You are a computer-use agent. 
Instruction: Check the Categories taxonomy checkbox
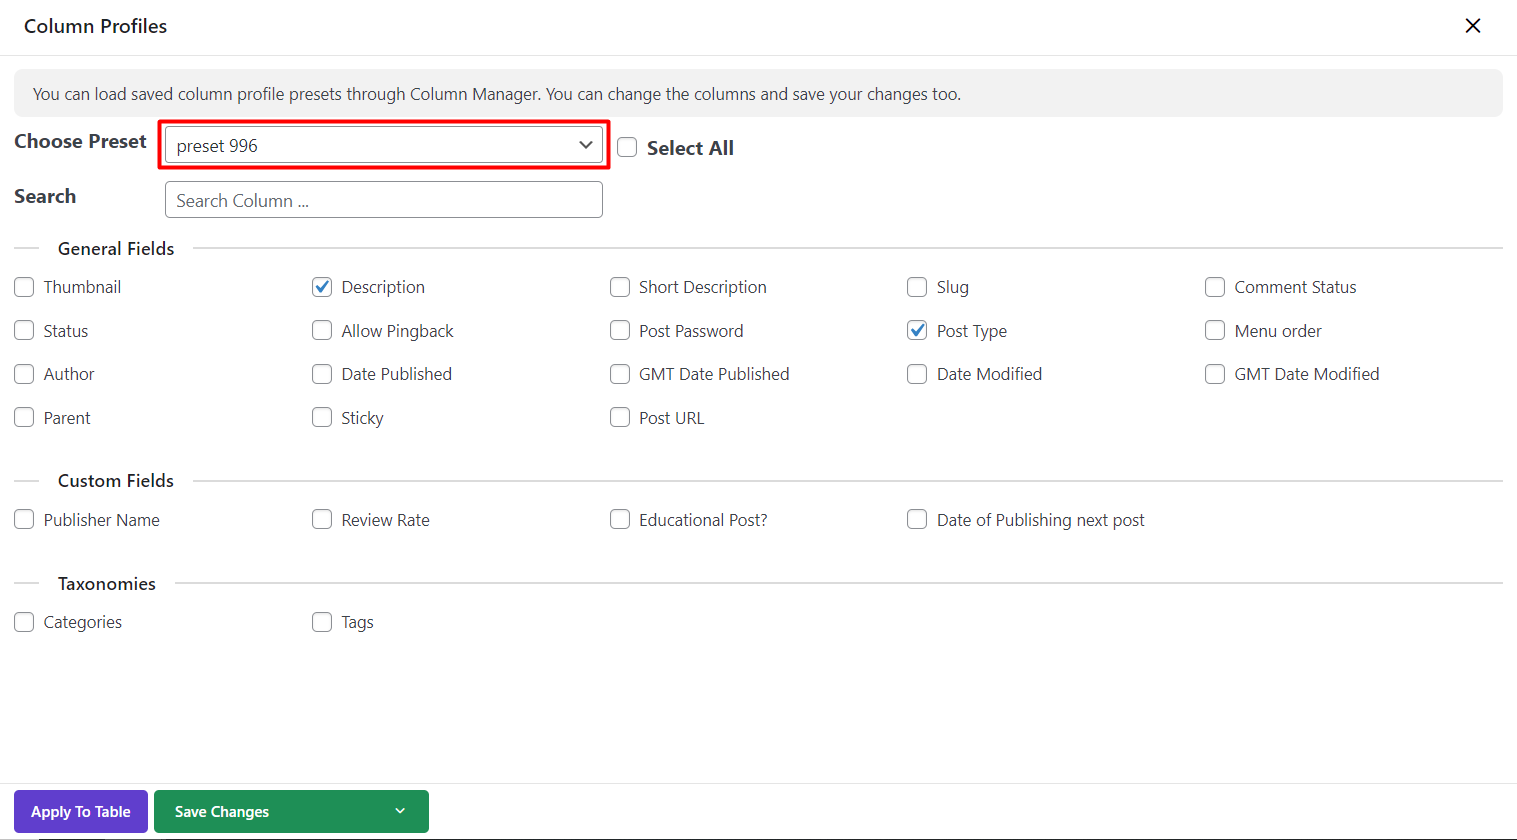point(24,622)
